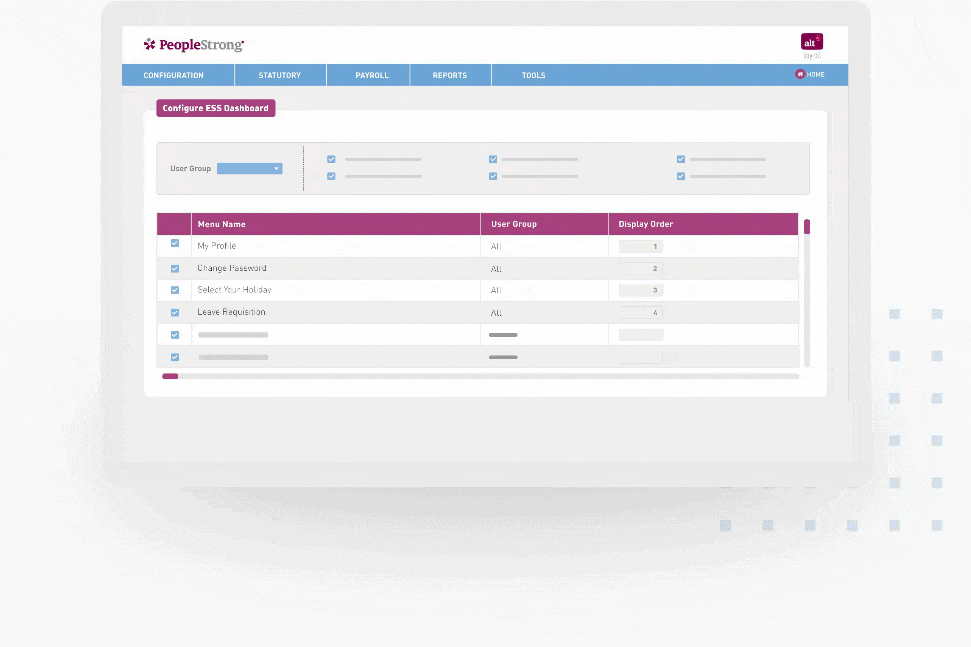The height and width of the screenshot is (647, 971).
Task: Open the User Group dropdown
Action: [250, 169]
